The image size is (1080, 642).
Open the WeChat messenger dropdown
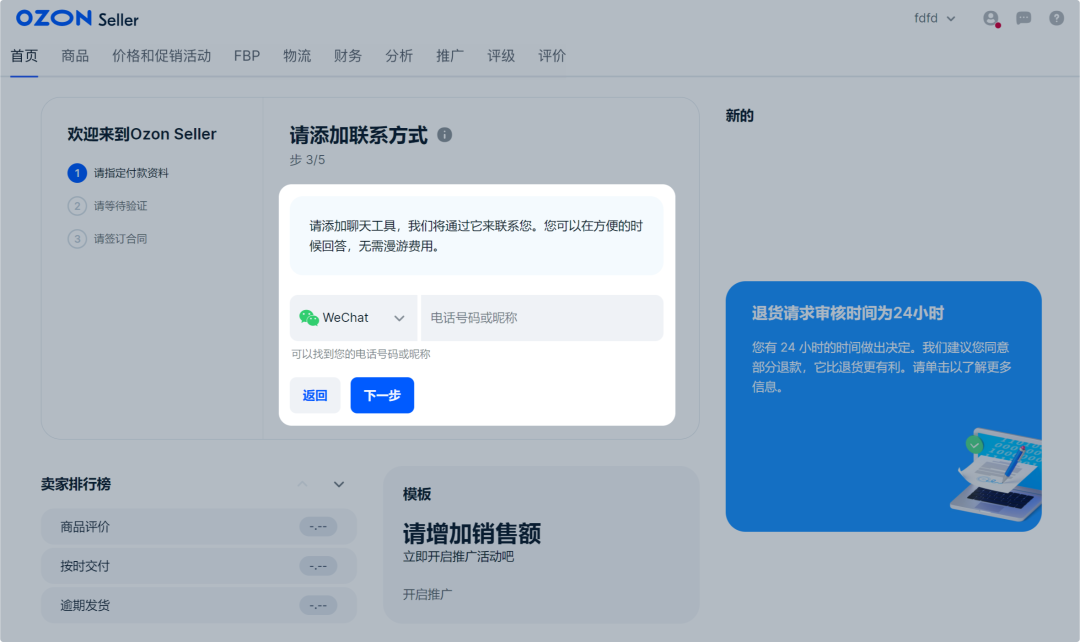[x=353, y=317]
